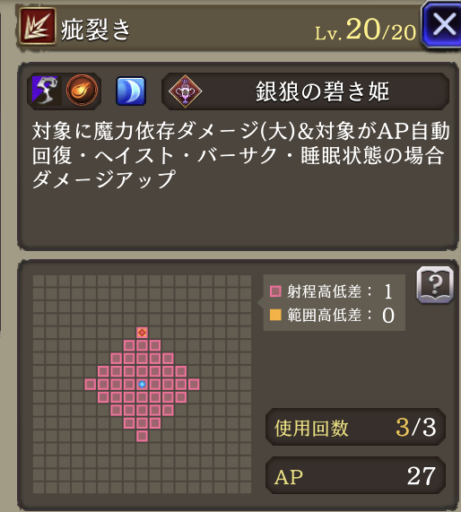461x512 pixels.
Task: Tap the orange 範囲高低差 legend square
Action: [x=275, y=315]
